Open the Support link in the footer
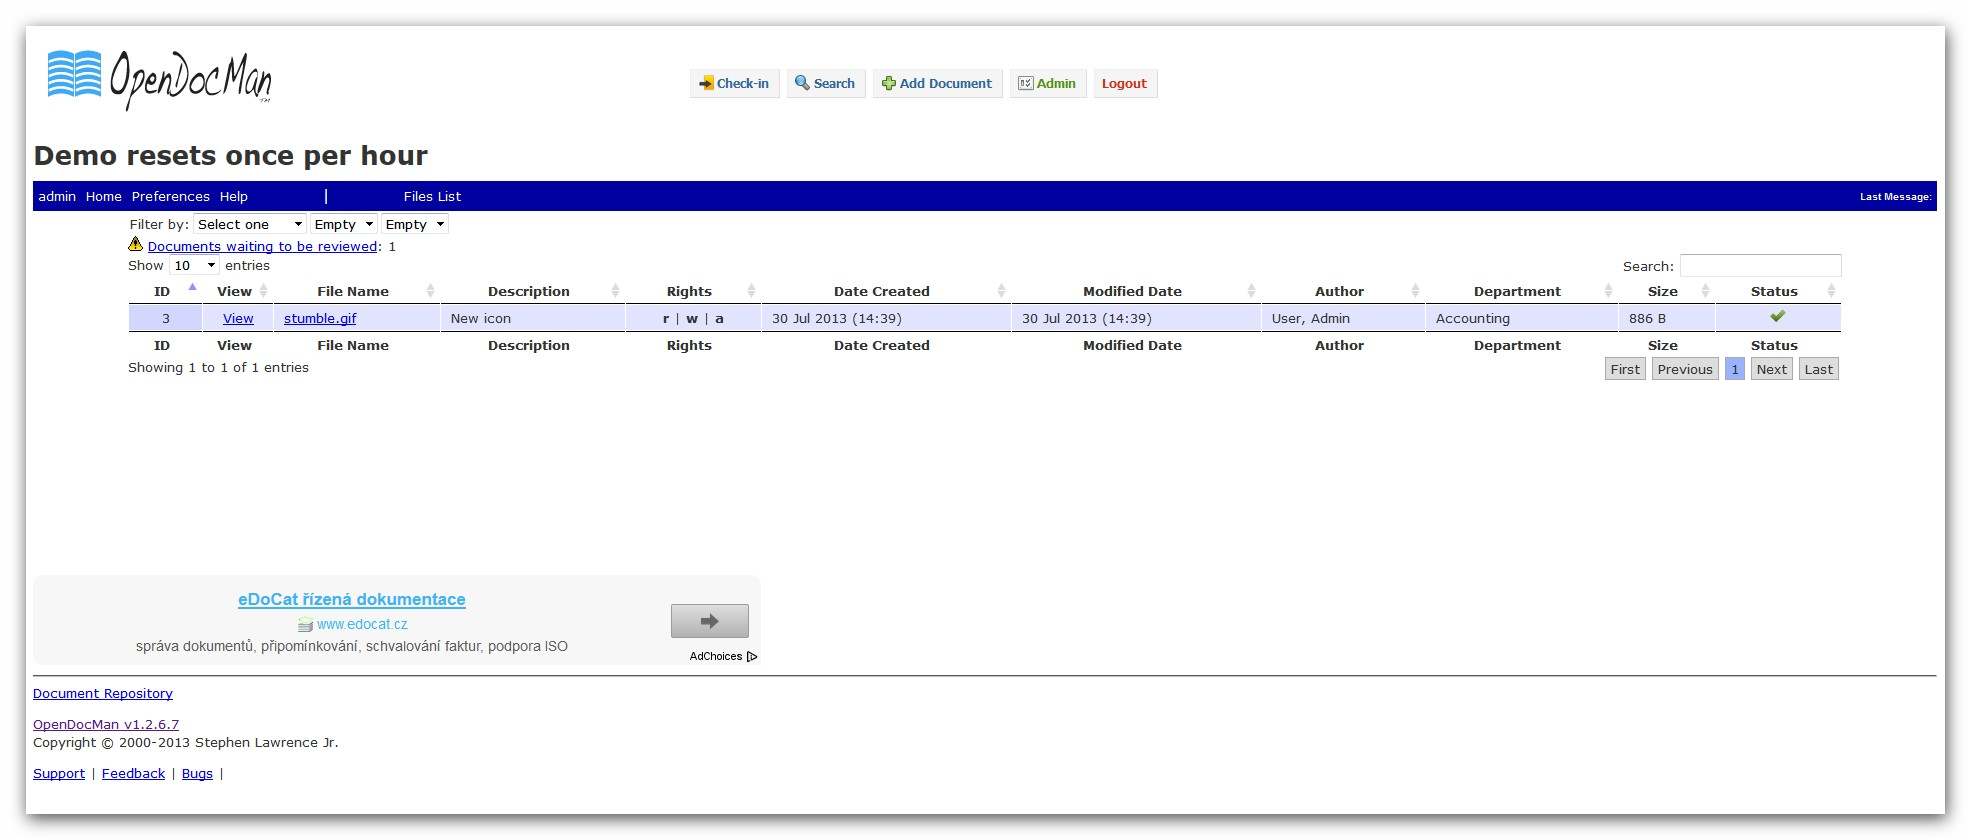Image resolution: width=1971 pixels, height=840 pixels. 59,773
